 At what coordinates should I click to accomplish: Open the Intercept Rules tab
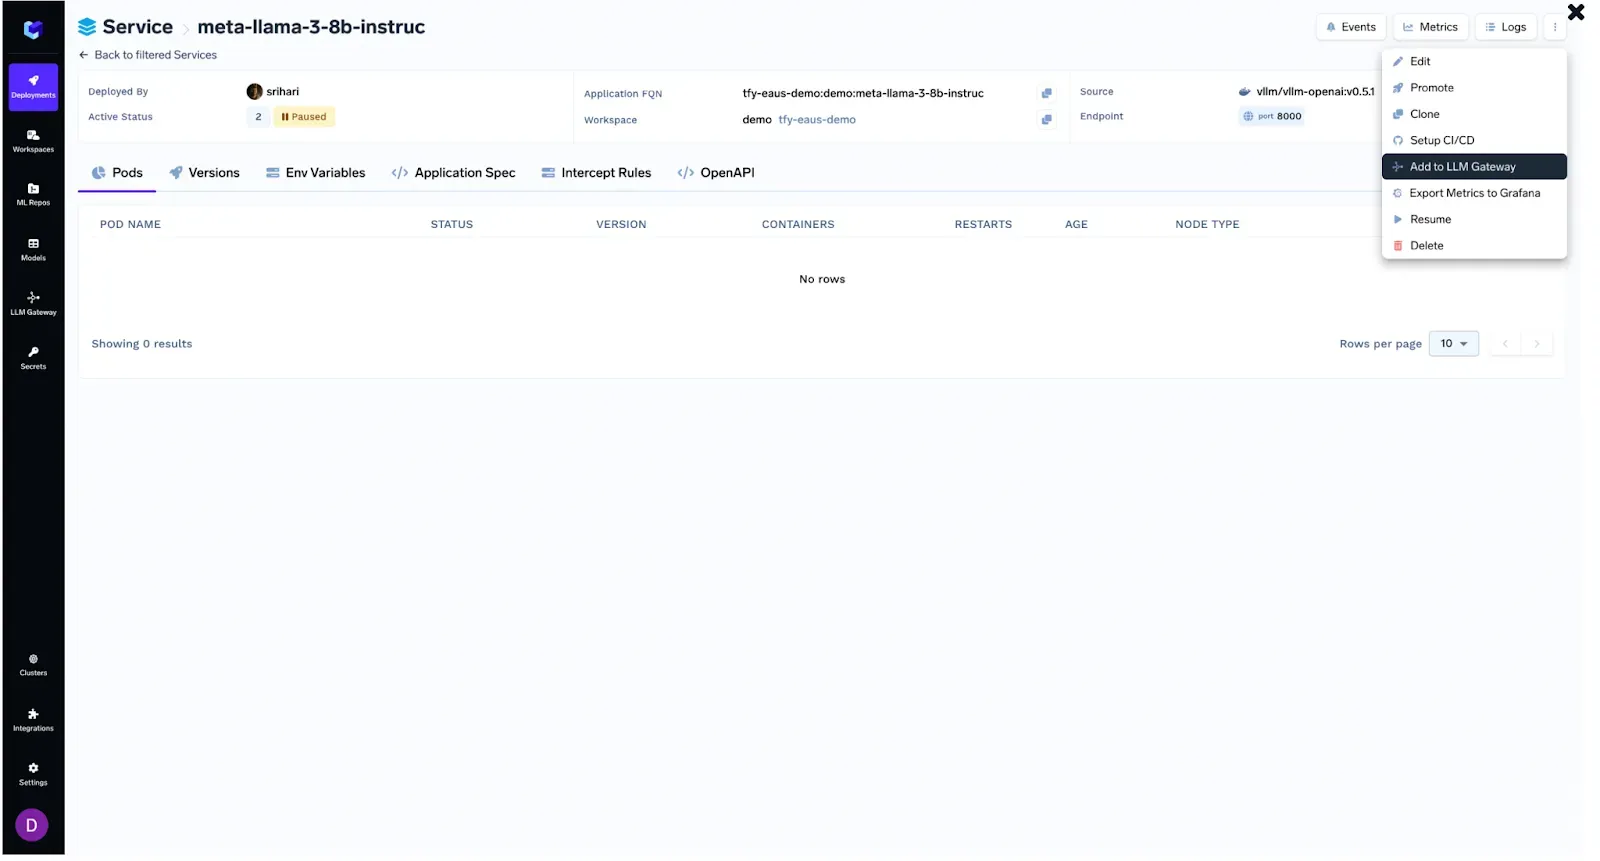tap(596, 173)
